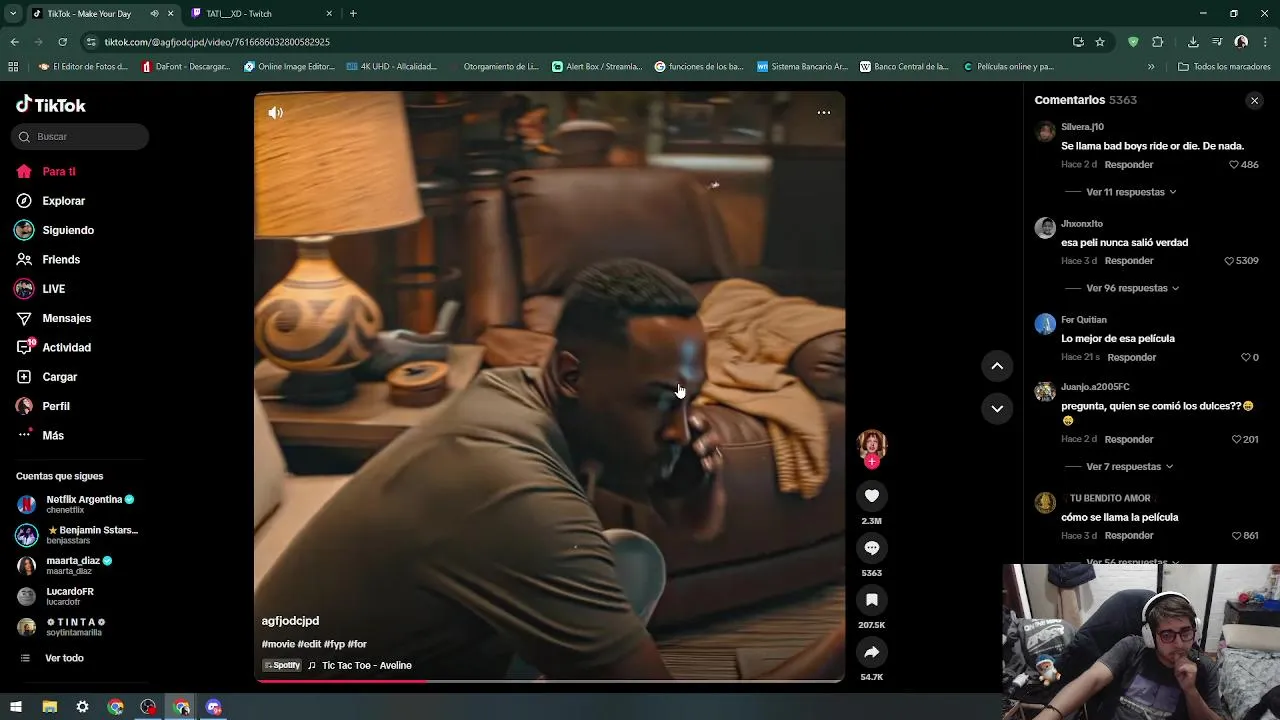1280x720 pixels.
Task: Open the #movie hashtag
Action: coord(278,644)
